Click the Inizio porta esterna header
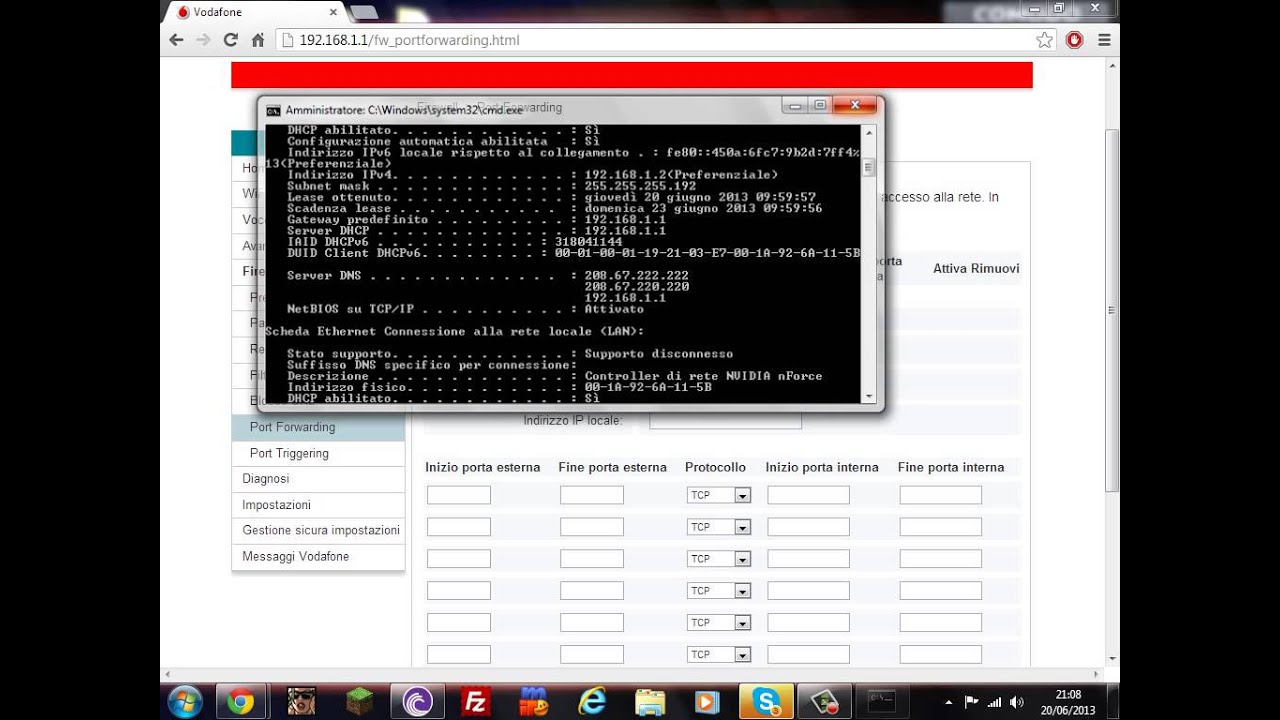Image resolution: width=1280 pixels, height=720 pixels. [482, 467]
